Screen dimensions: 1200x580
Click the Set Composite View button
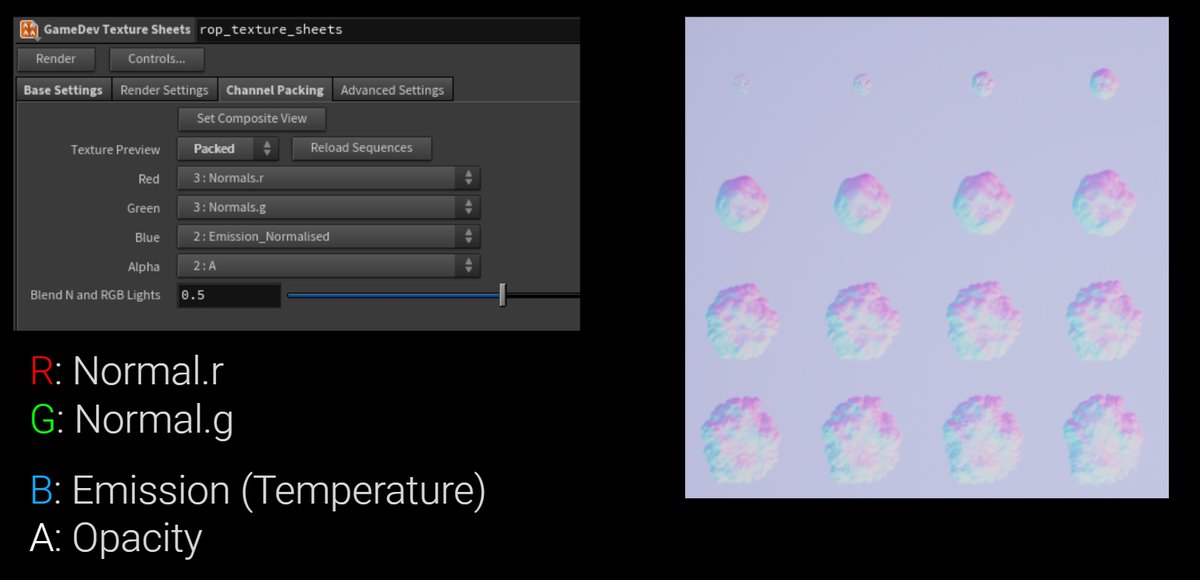click(x=252, y=118)
